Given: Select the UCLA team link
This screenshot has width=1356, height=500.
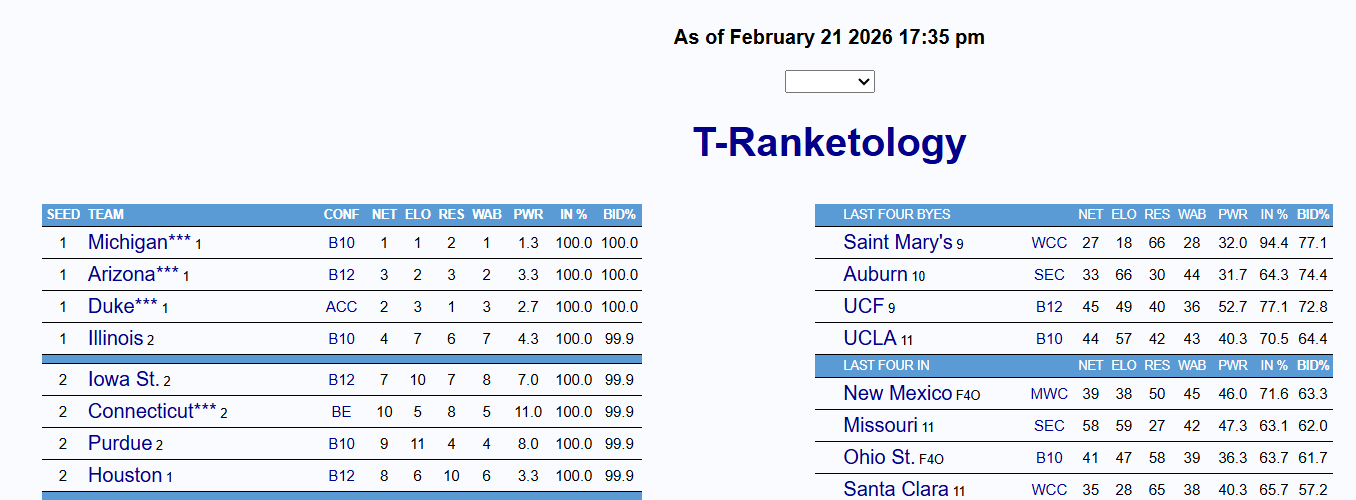Looking at the screenshot, I should click(870, 338).
